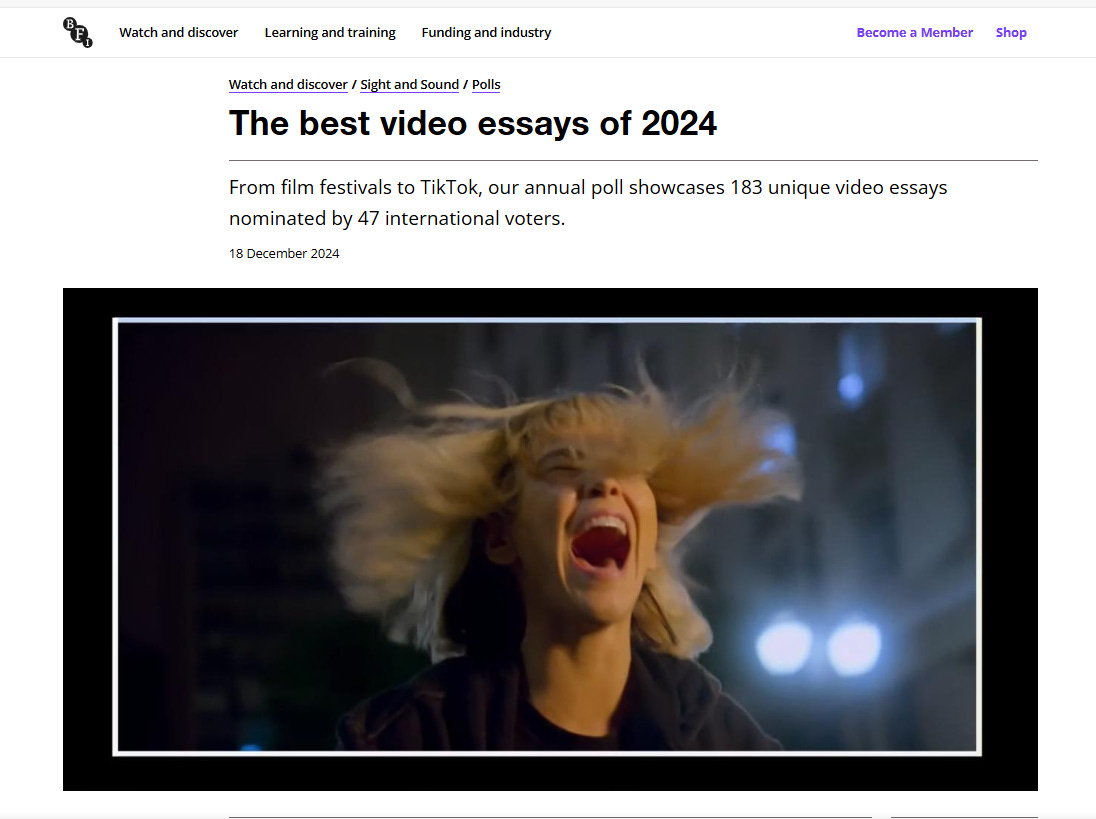Open the Learning and training menu

pyautogui.click(x=330, y=32)
